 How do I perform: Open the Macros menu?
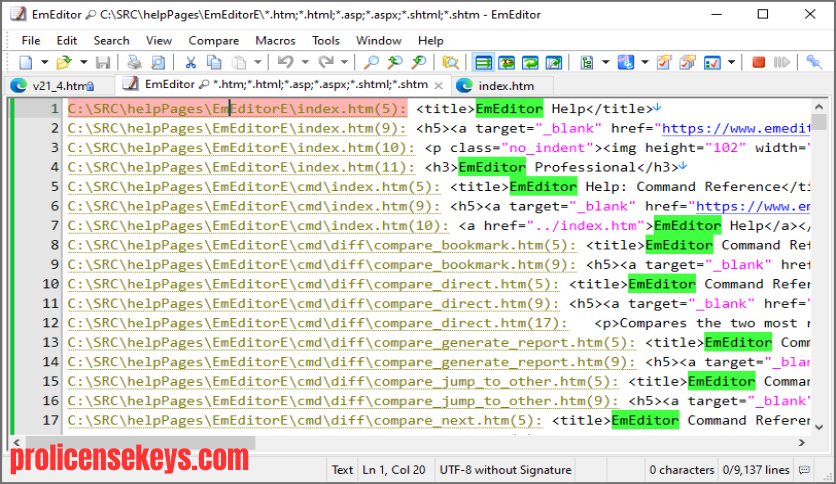(275, 41)
